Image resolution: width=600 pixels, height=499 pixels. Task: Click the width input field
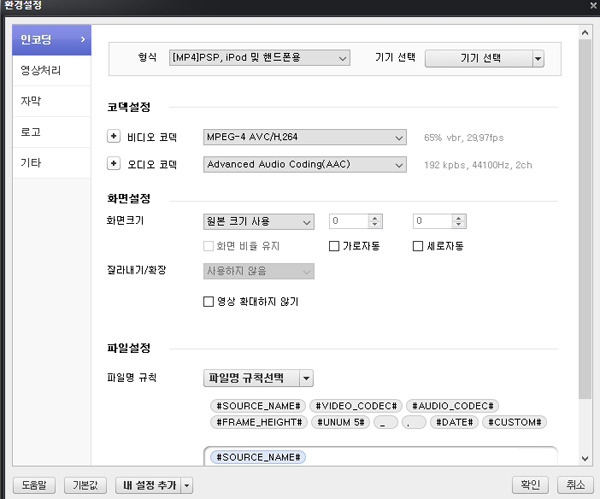pyautogui.click(x=349, y=221)
